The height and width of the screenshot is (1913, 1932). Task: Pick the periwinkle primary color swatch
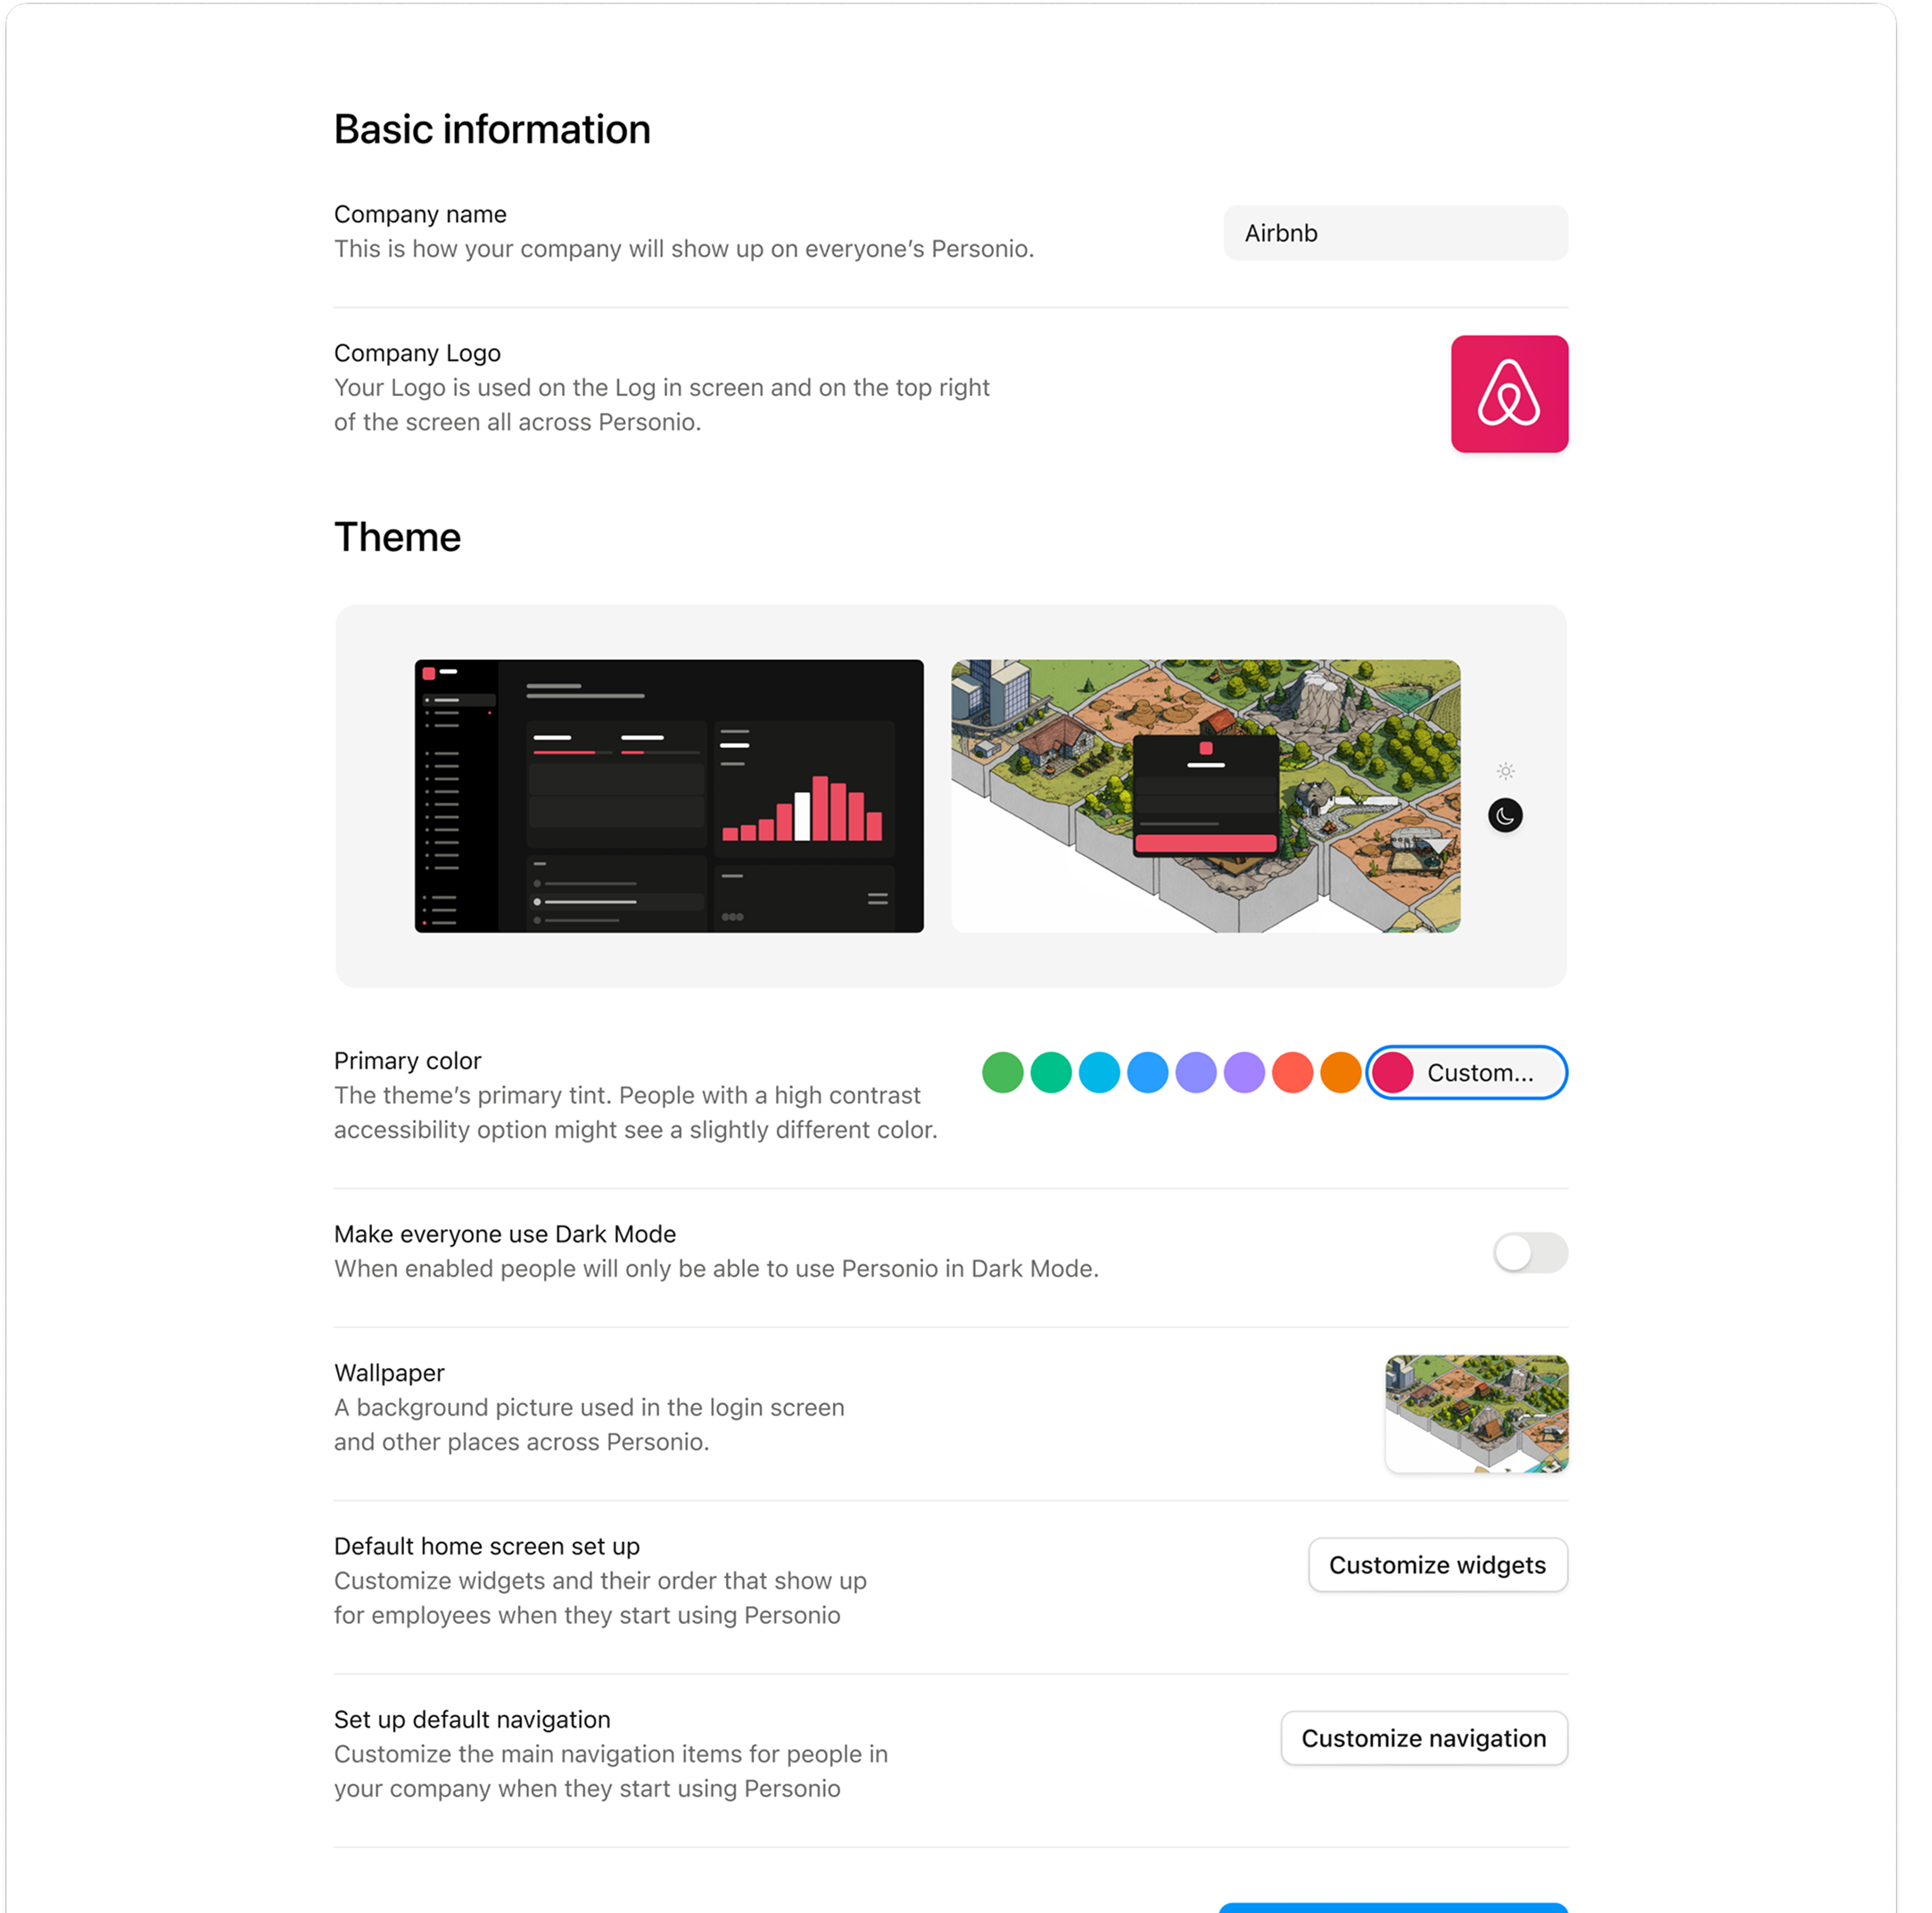1196,1073
